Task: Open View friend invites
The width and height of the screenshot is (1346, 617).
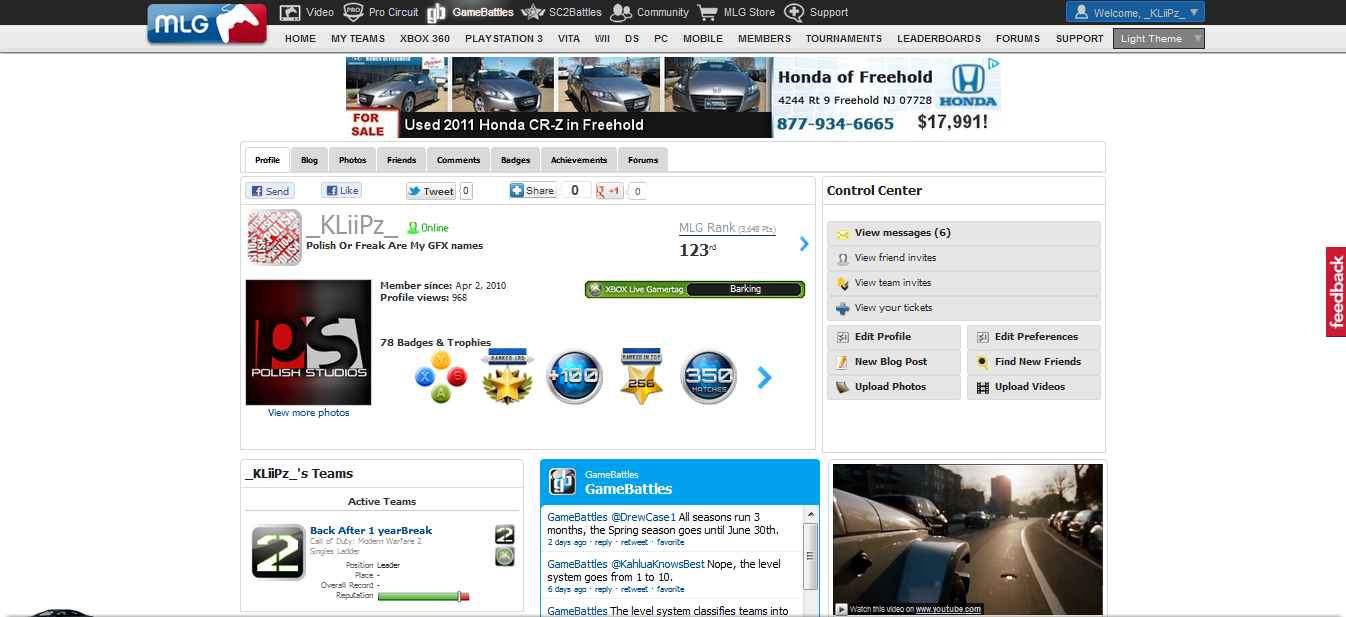Action: pyautogui.click(x=964, y=258)
